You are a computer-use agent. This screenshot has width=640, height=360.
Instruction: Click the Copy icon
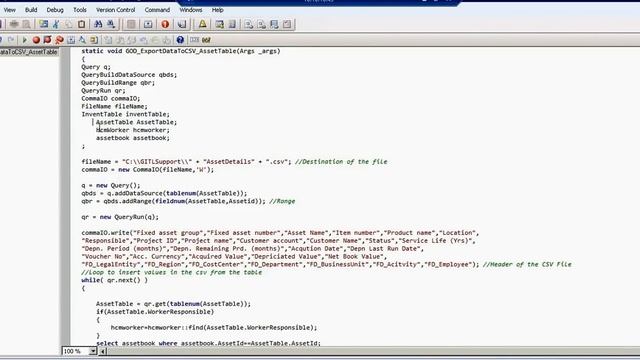(69, 24)
